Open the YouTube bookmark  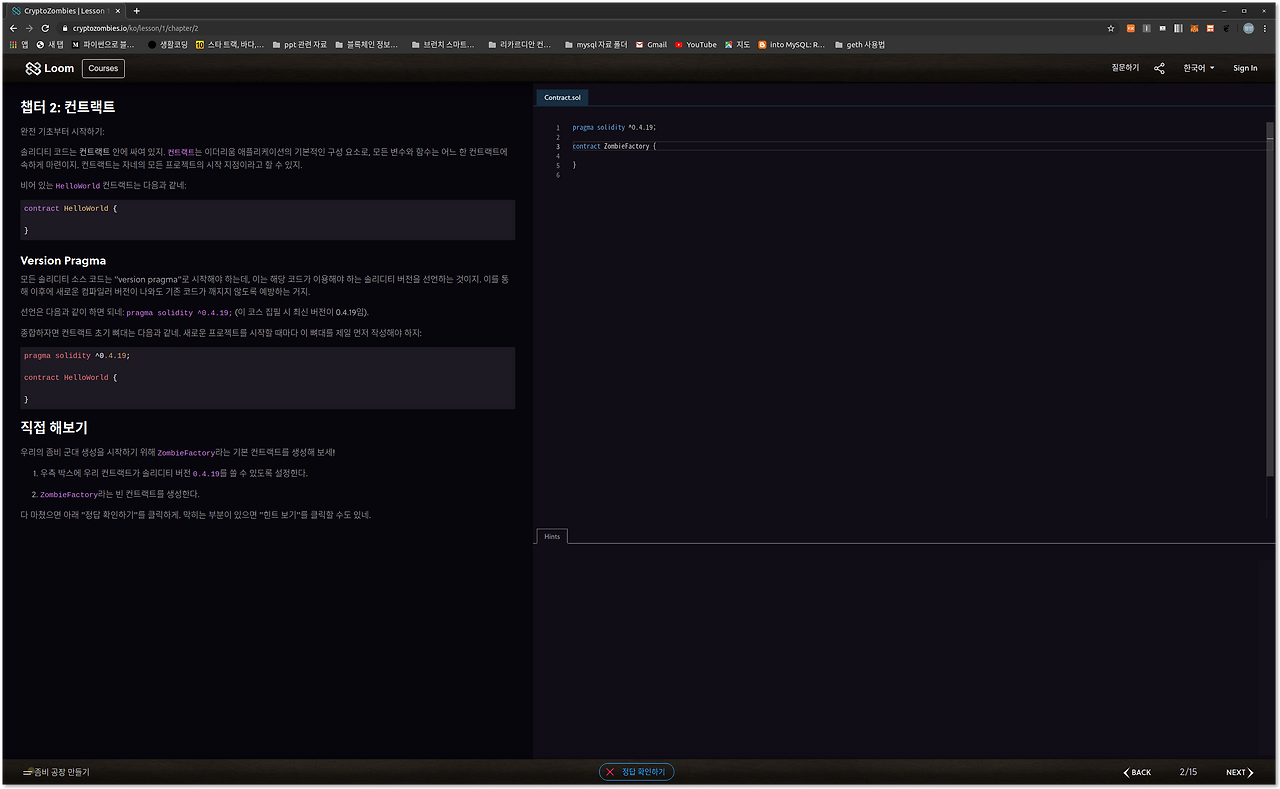click(696, 44)
